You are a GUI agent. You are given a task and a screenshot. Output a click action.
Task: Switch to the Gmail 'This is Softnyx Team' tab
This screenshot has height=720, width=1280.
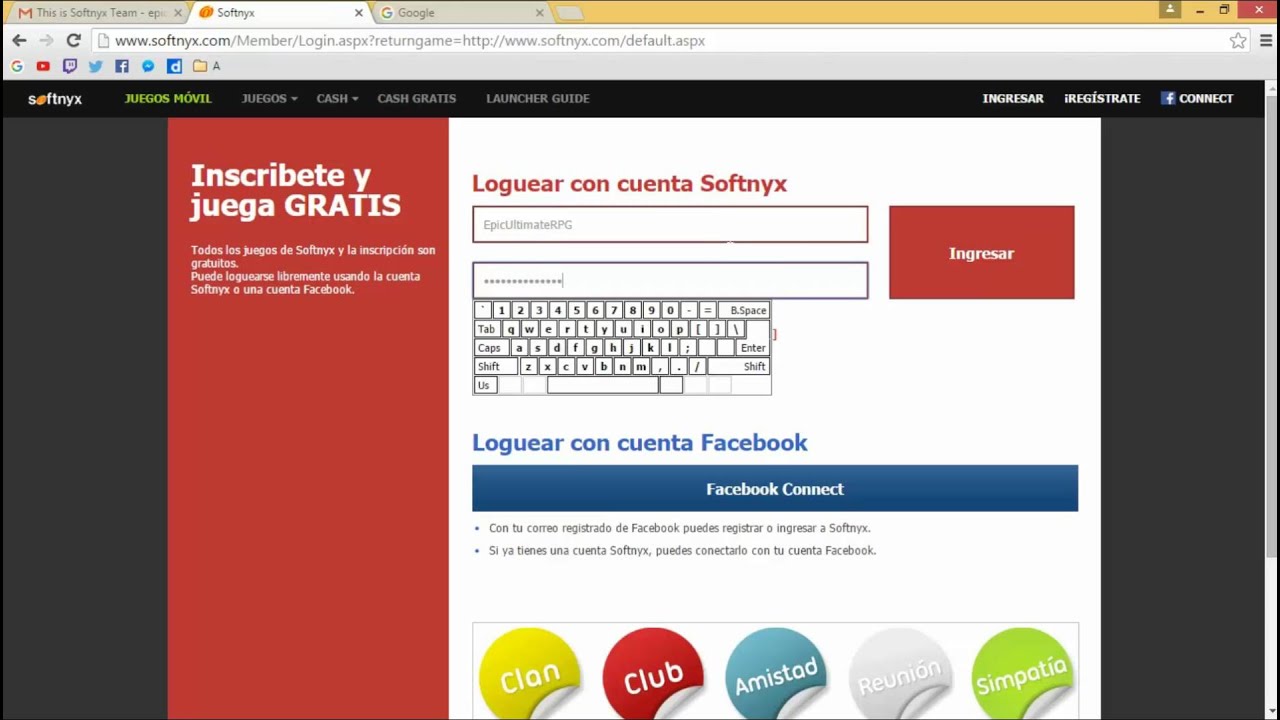tap(95, 13)
